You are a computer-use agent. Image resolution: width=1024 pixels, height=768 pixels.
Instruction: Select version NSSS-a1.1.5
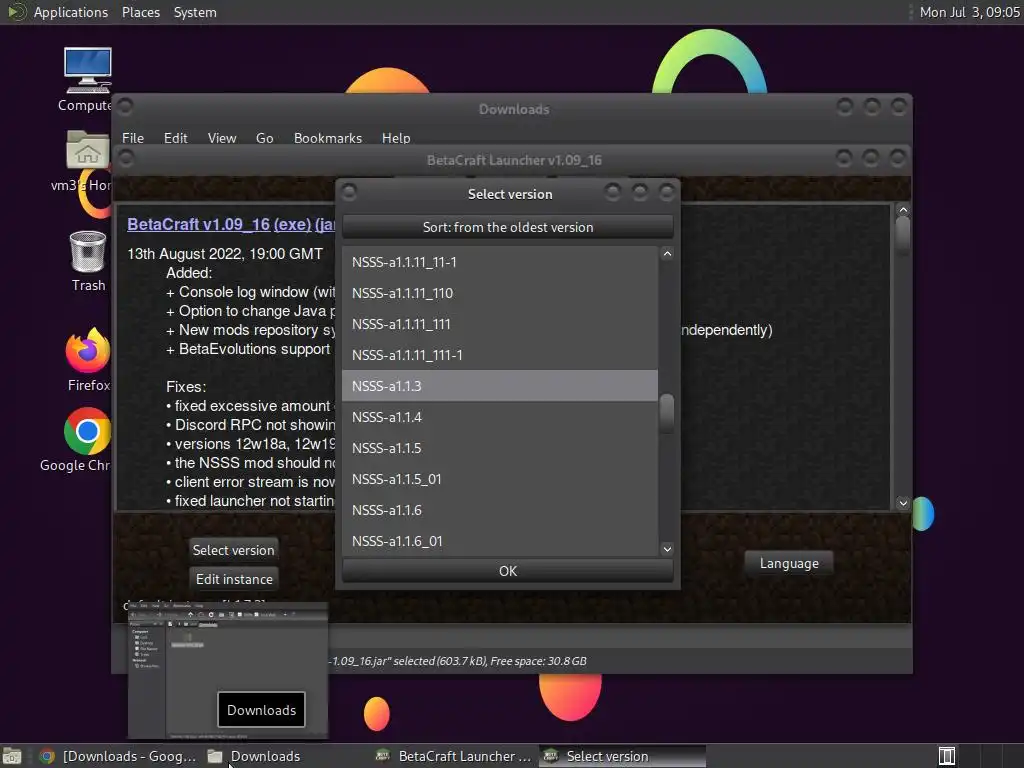[500, 448]
